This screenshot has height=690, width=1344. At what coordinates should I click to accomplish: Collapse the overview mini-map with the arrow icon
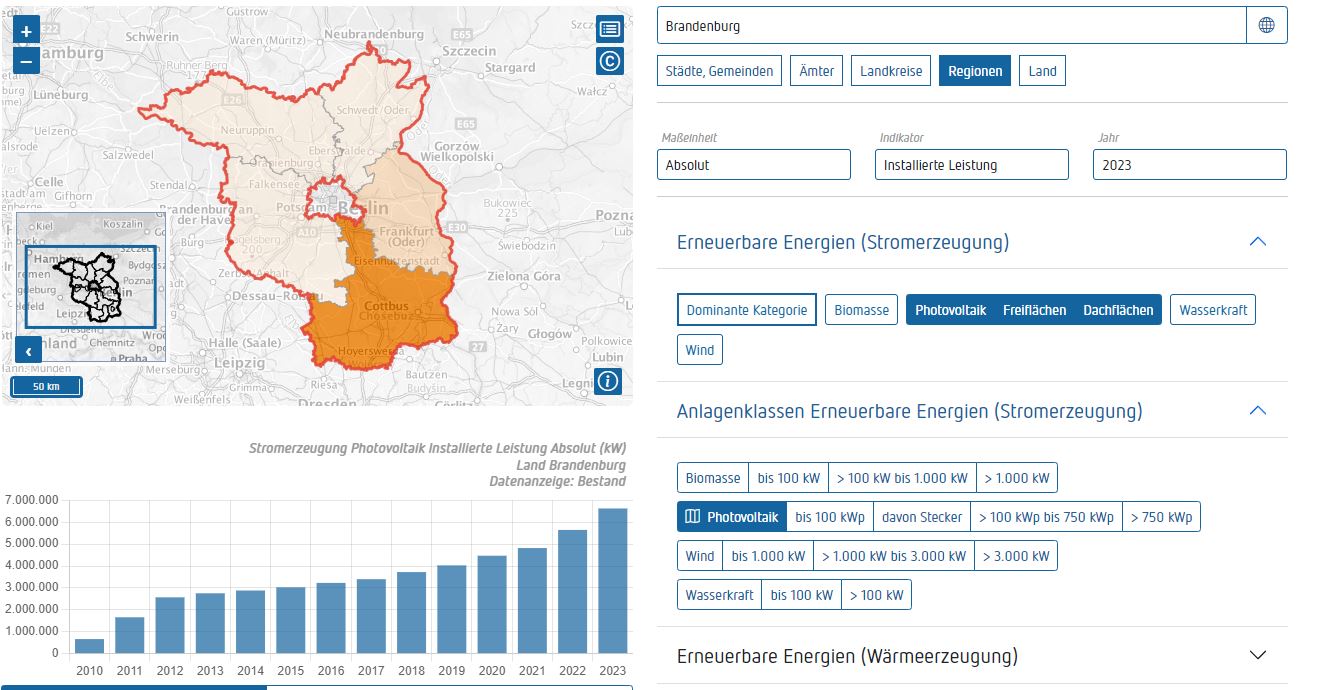click(x=28, y=351)
